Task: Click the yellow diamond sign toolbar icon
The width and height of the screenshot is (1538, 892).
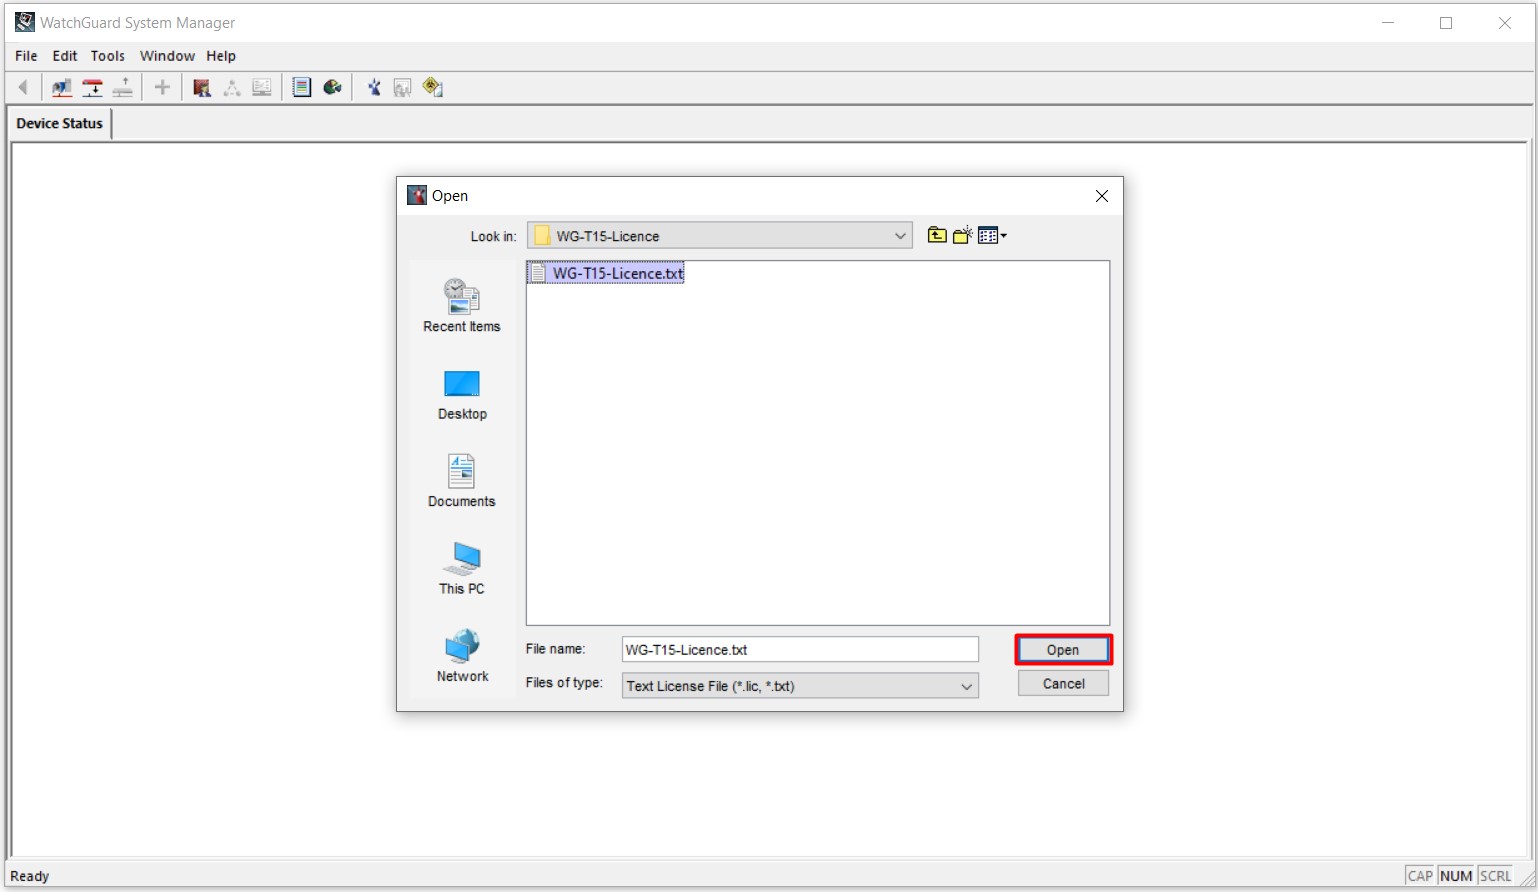Action: pyautogui.click(x=433, y=87)
